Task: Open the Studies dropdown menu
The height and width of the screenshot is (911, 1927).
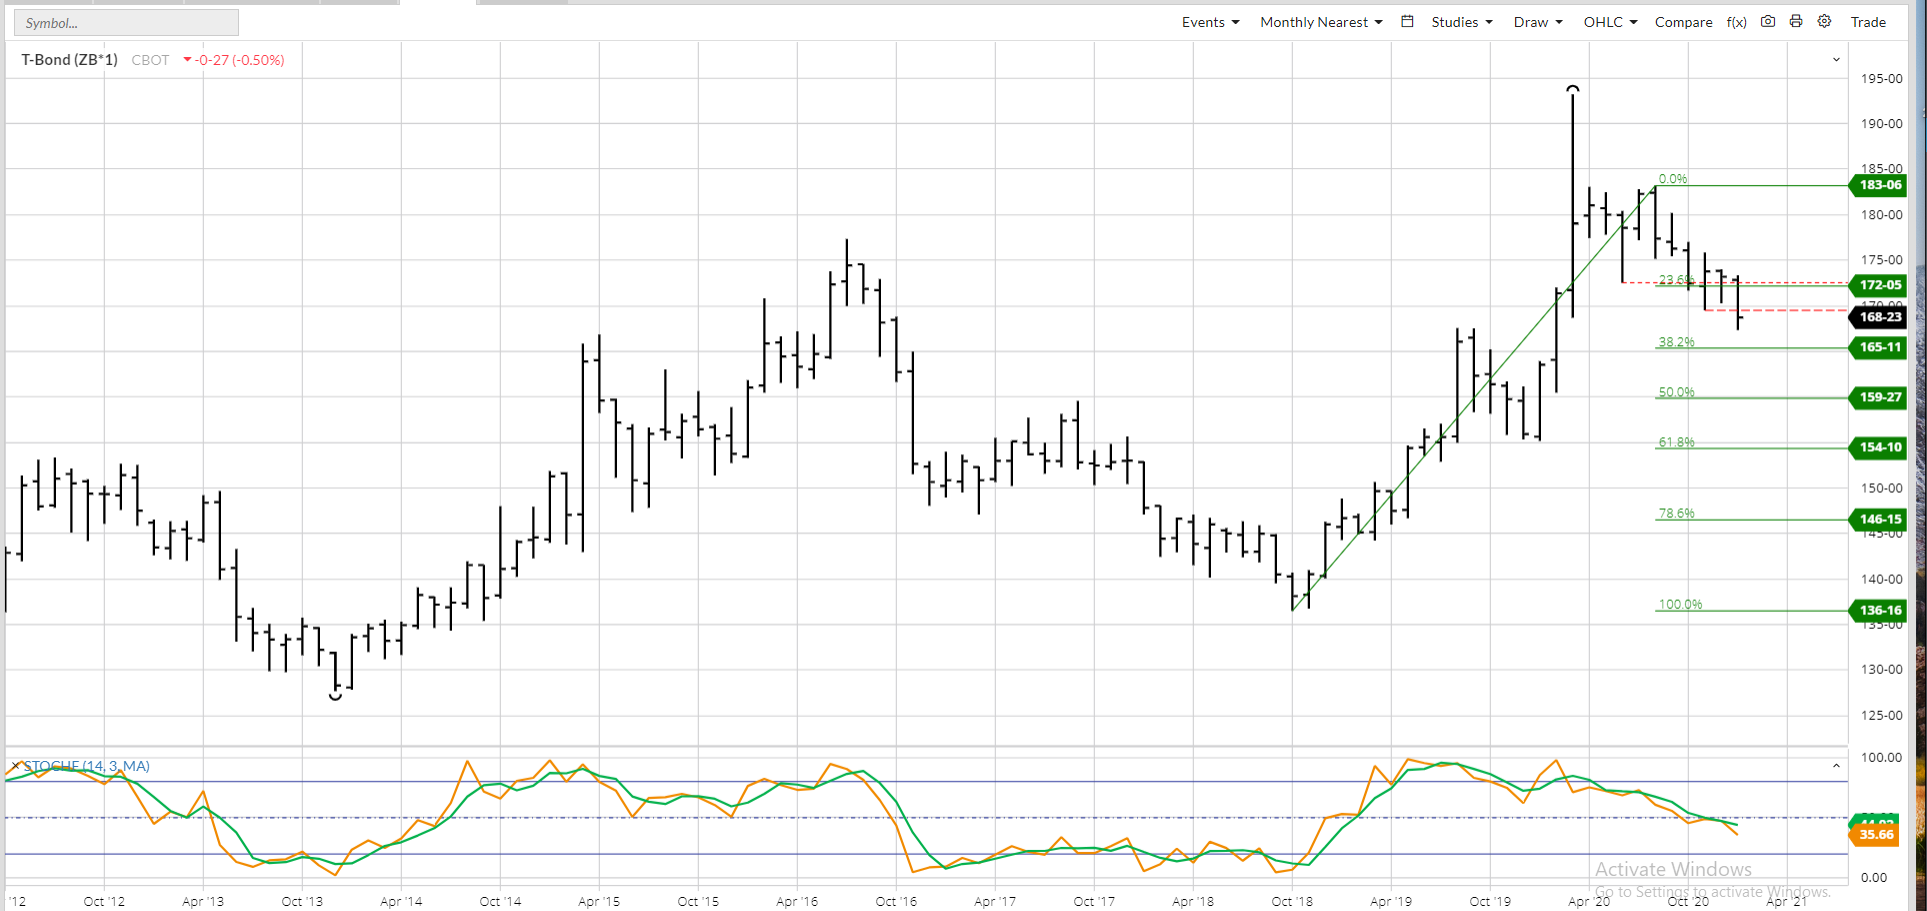Action: [x=1461, y=22]
